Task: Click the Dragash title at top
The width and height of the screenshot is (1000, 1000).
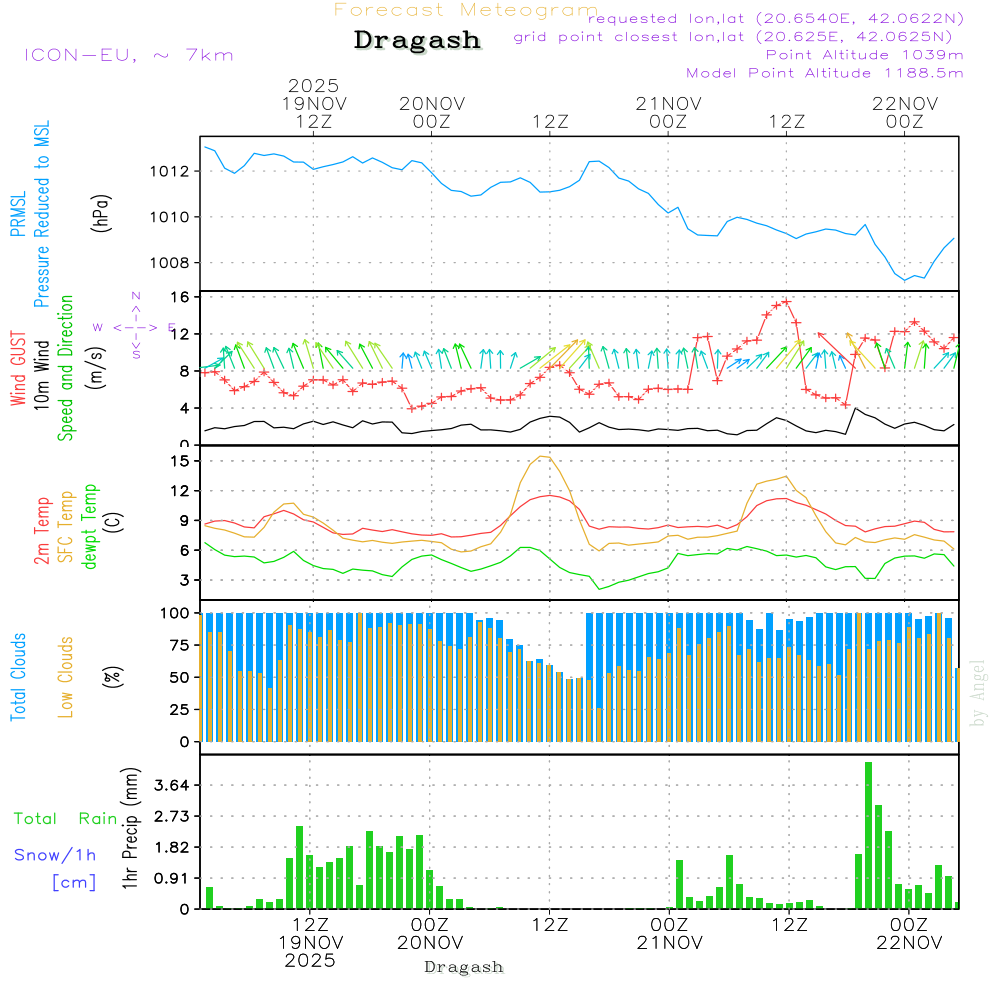Action: coord(417,41)
